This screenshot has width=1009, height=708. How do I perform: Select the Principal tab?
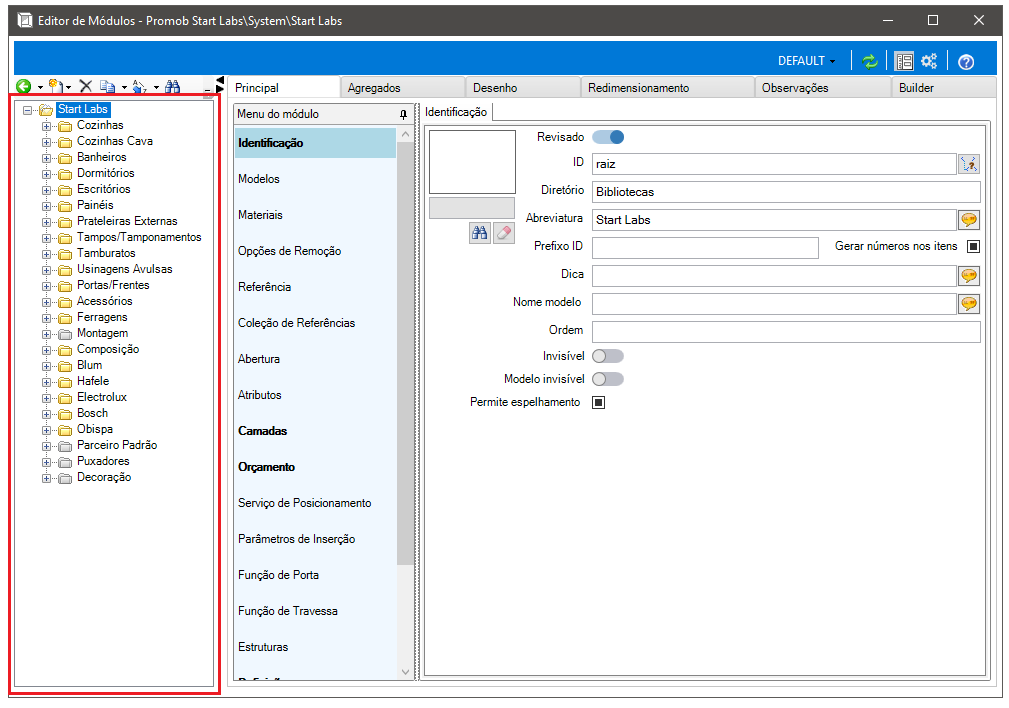284,88
